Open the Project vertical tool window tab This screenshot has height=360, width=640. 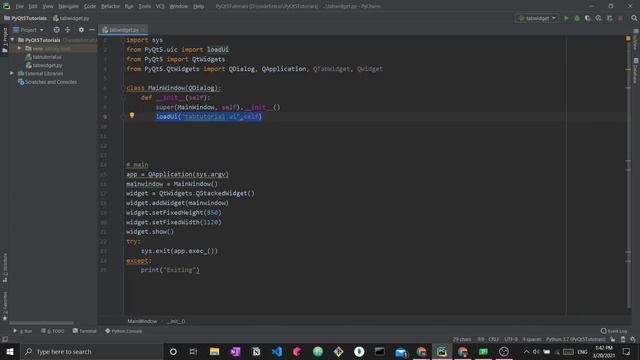click(5, 40)
